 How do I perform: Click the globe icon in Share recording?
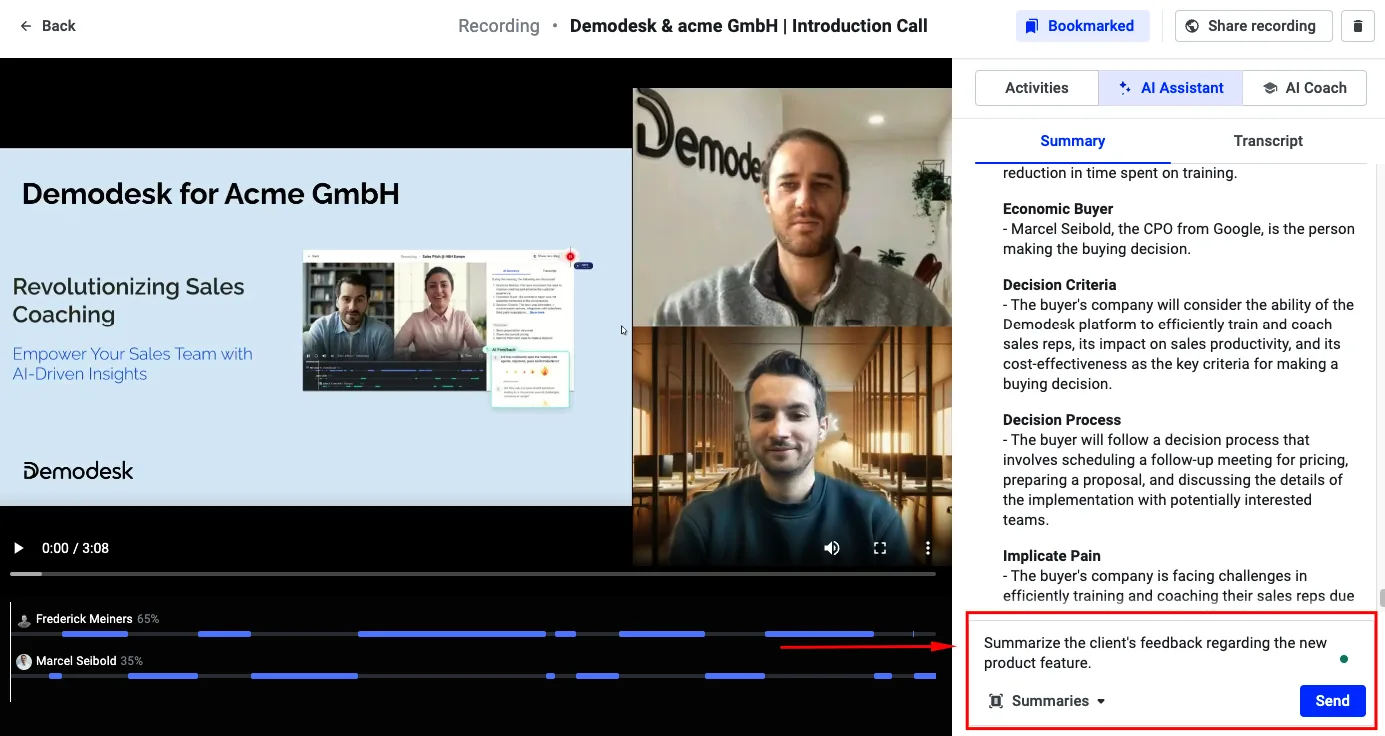pyautogui.click(x=1192, y=26)
